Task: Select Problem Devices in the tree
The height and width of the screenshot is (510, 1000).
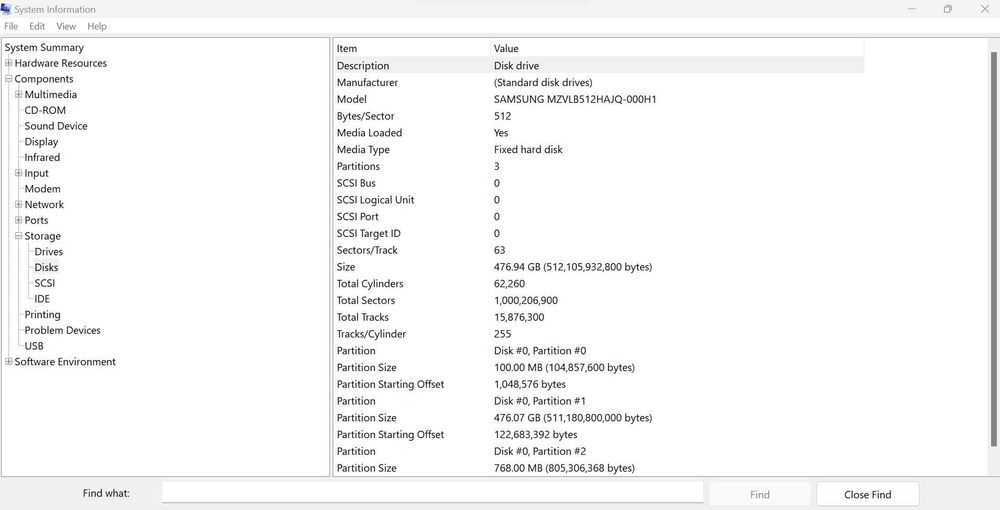Action: click(62, 330)
